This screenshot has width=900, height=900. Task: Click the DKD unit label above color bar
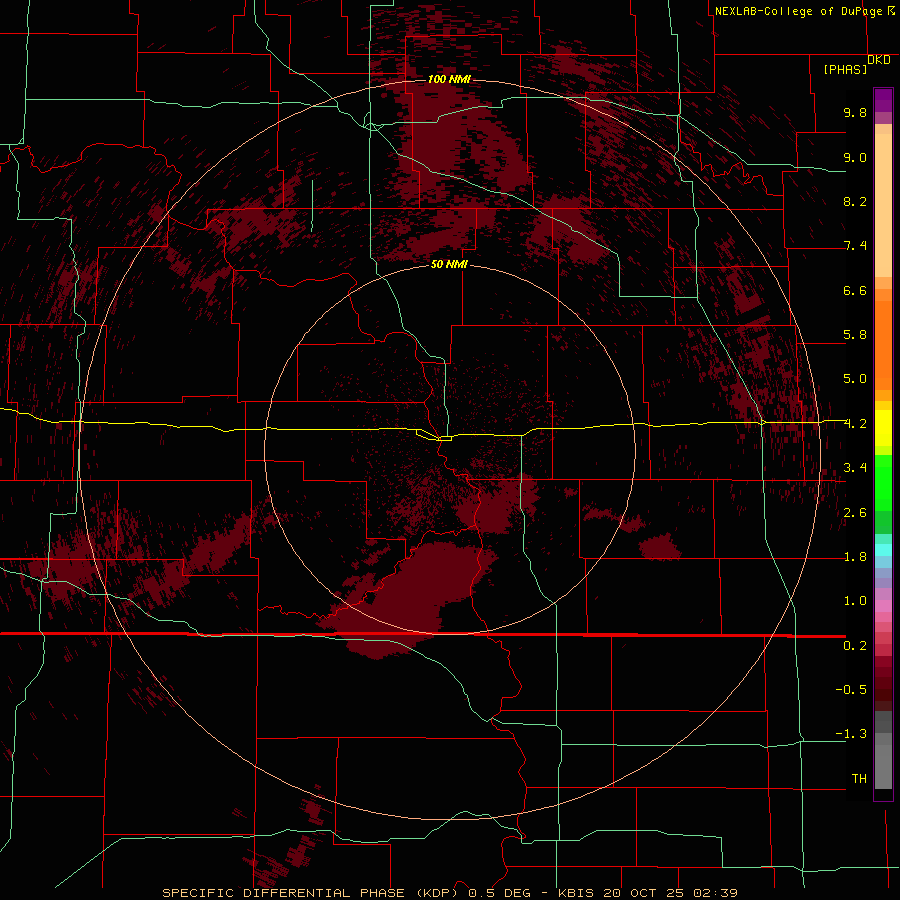tap(879, 60)
